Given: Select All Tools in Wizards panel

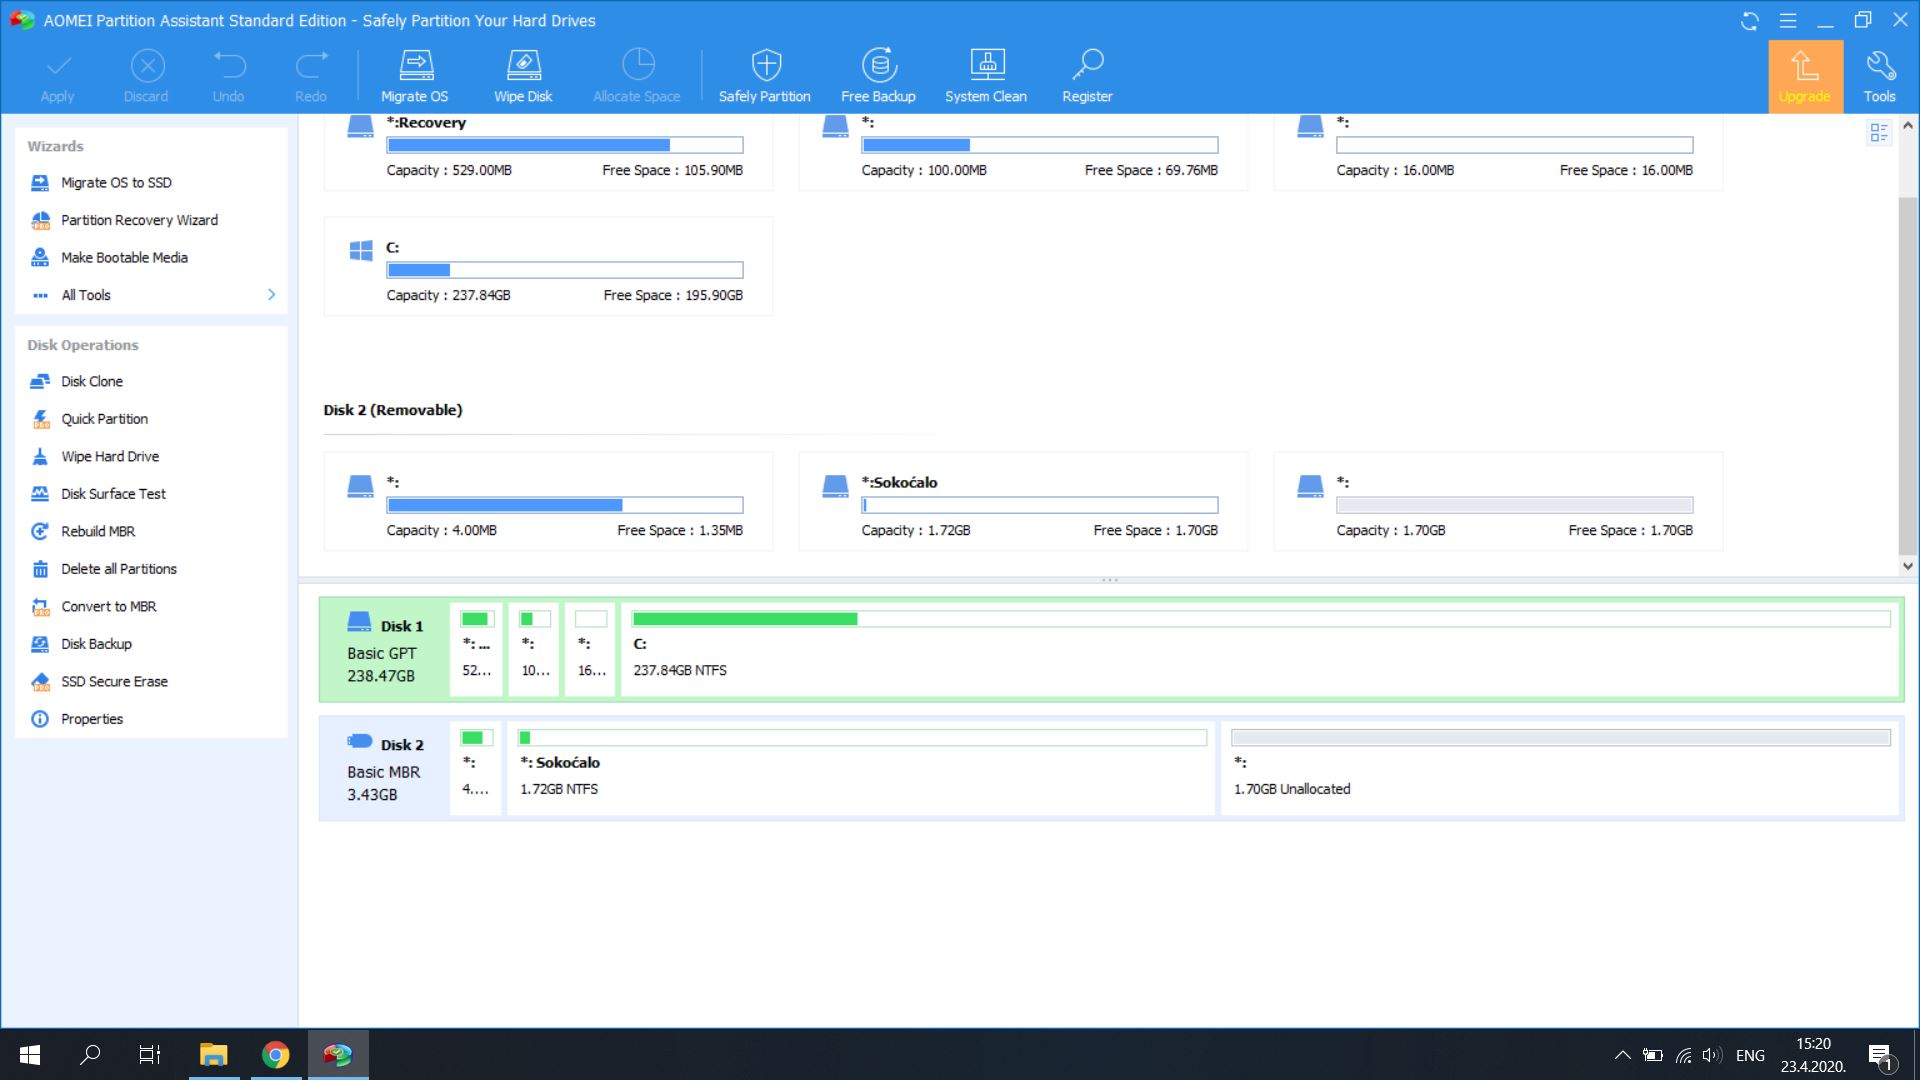Looking at the screenshot, I should [85, 295].
